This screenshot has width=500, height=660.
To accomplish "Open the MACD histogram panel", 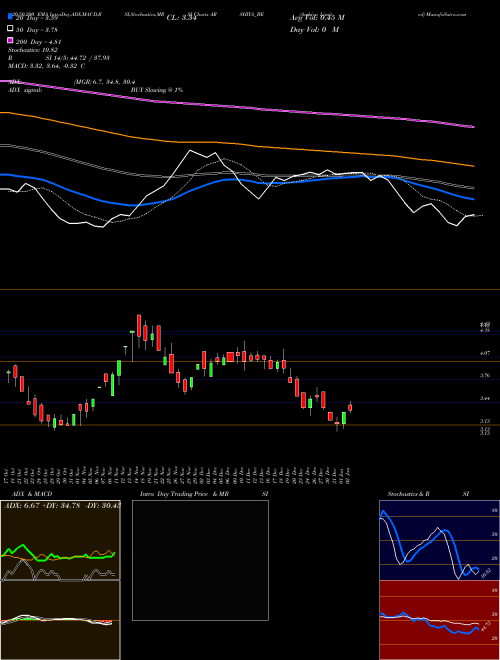I will (x=60, y=620).
